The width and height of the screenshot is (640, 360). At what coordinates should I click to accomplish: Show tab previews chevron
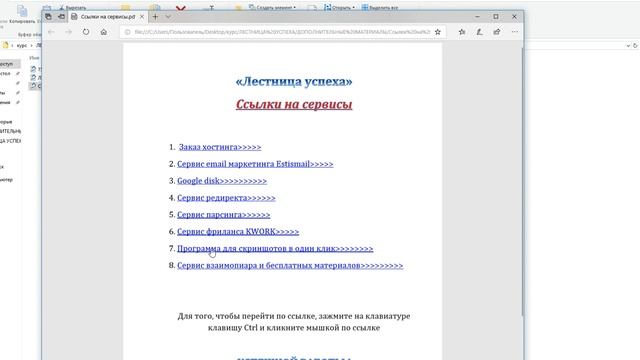(x=168, y=17)
